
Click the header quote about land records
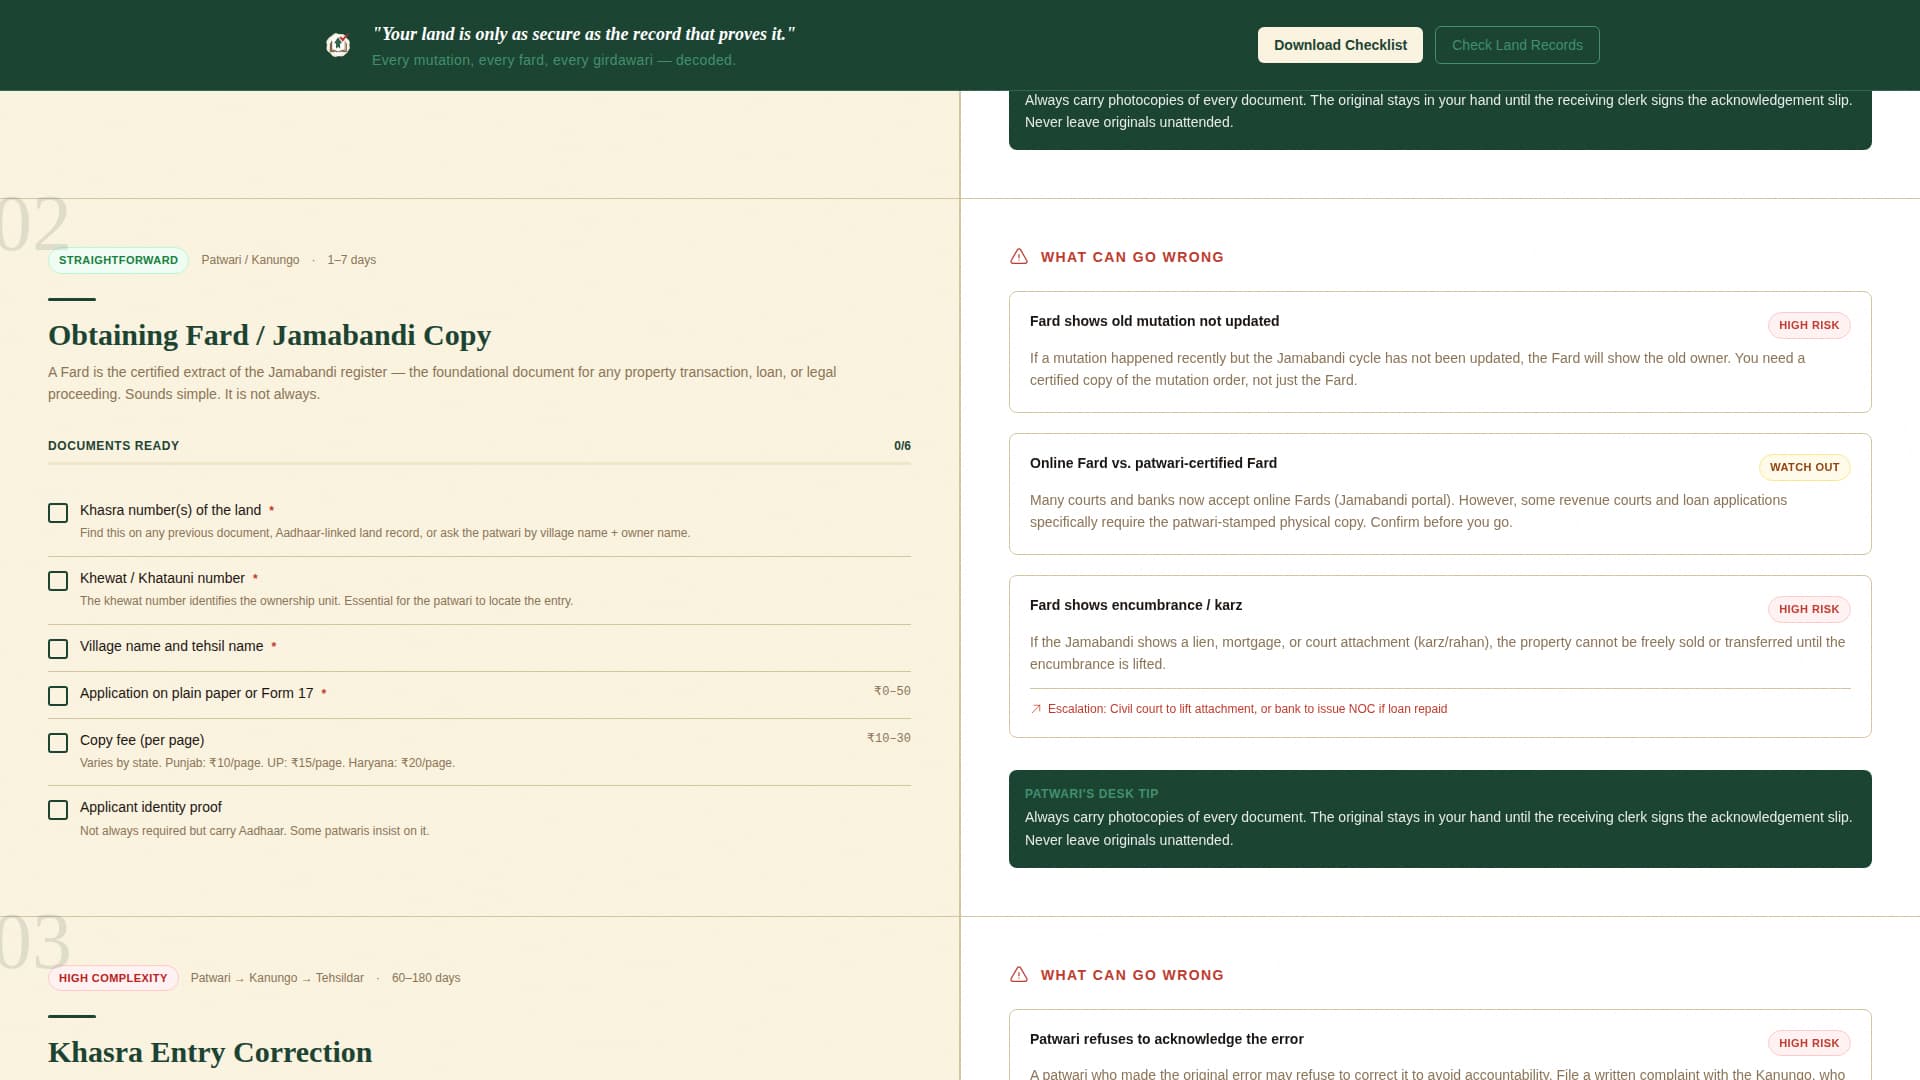(584, 34)
